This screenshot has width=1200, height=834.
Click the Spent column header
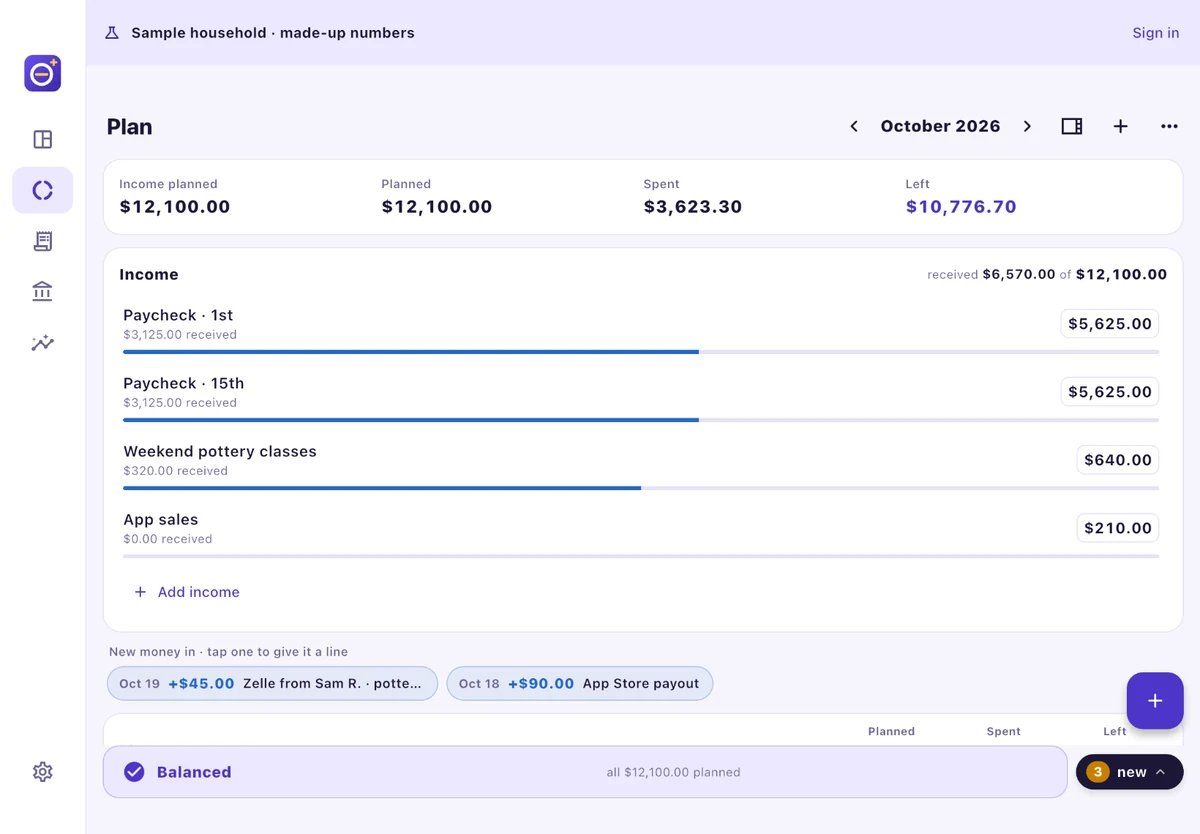(1003, 731)
